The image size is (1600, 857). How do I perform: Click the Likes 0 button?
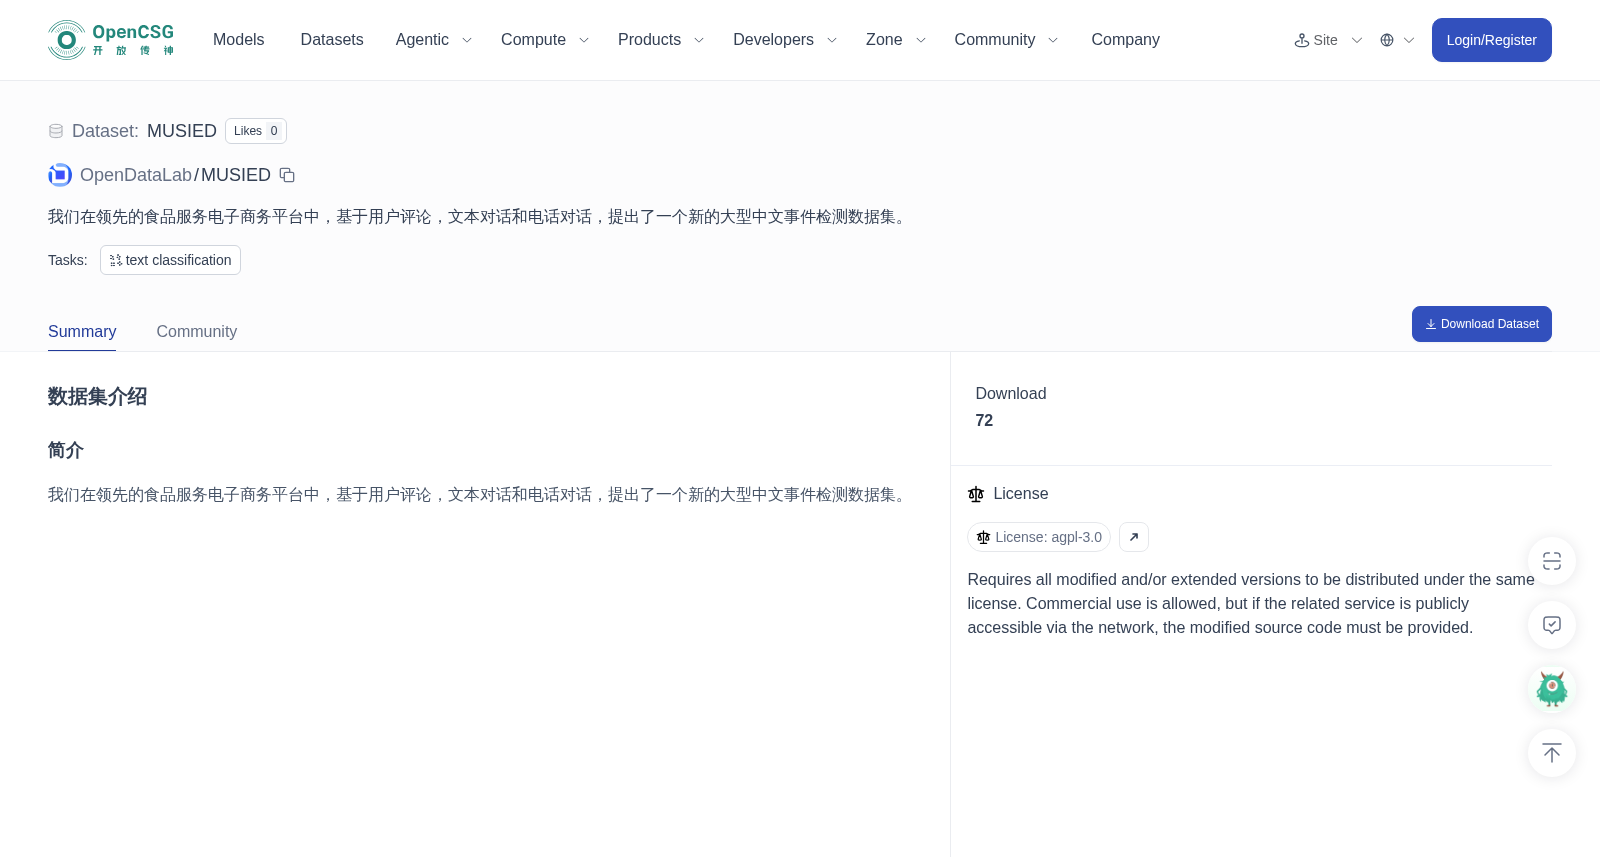256,131
